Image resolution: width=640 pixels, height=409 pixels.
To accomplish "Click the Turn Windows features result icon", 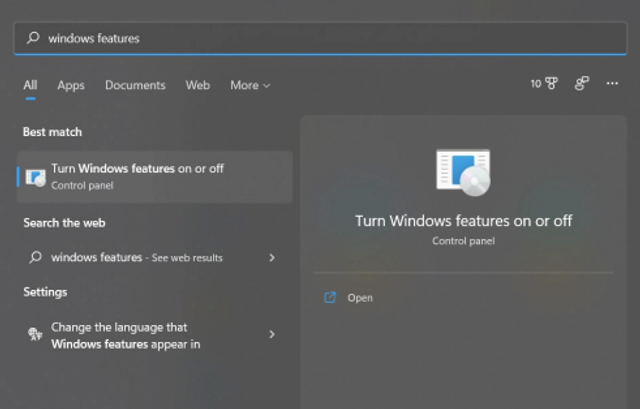I will click(x=36, y=178).
